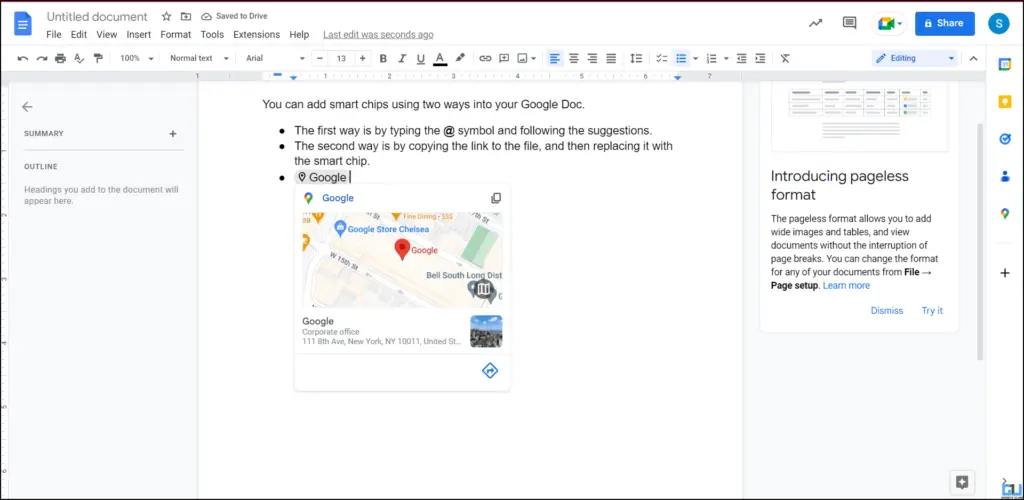Open Google Meet call dropdown
Screen dimensions: 1024x500
(889, 23)
